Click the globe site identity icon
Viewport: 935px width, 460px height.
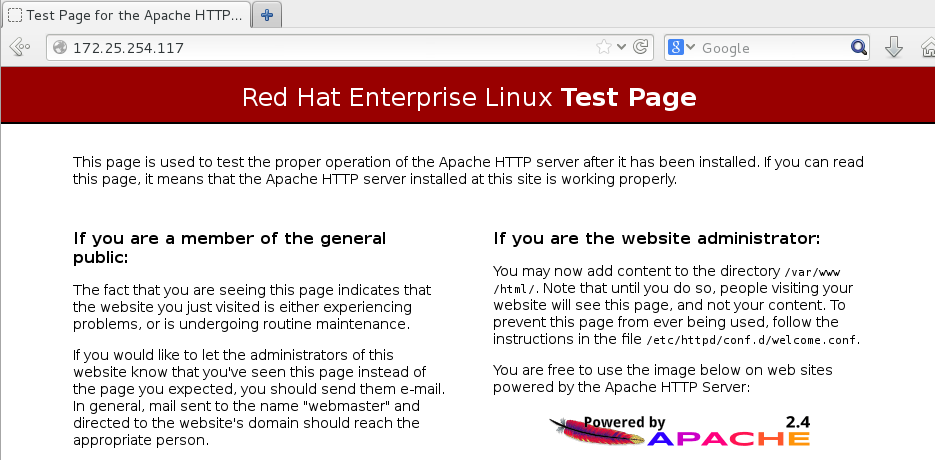[x=60, y=47]
